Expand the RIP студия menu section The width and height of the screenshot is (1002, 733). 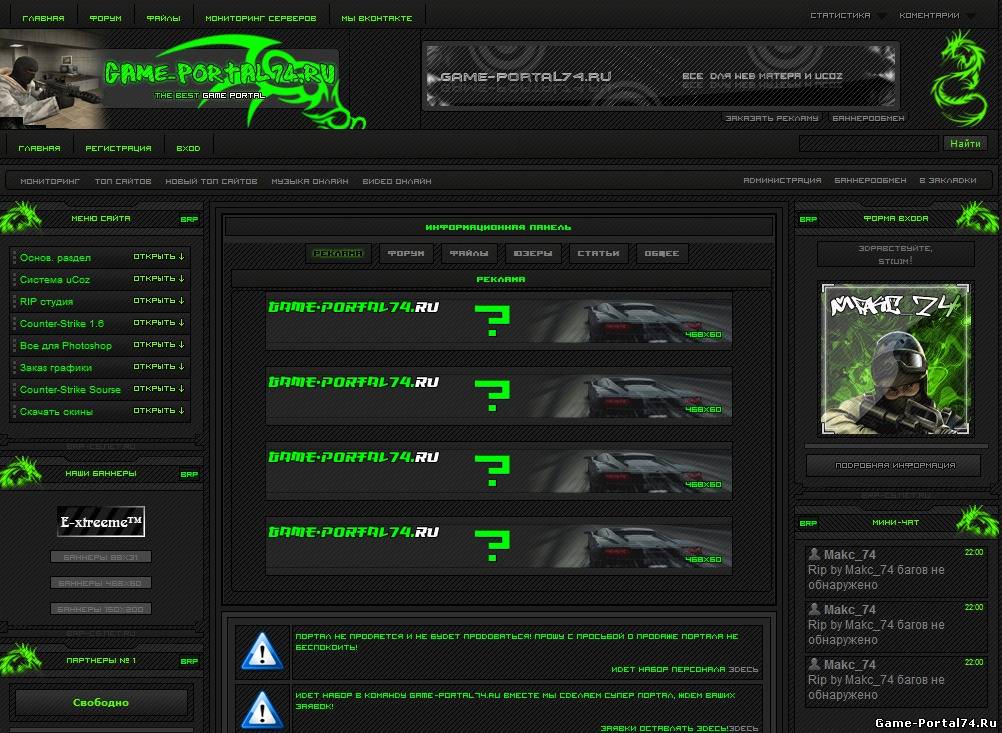[x=158, y=301]
